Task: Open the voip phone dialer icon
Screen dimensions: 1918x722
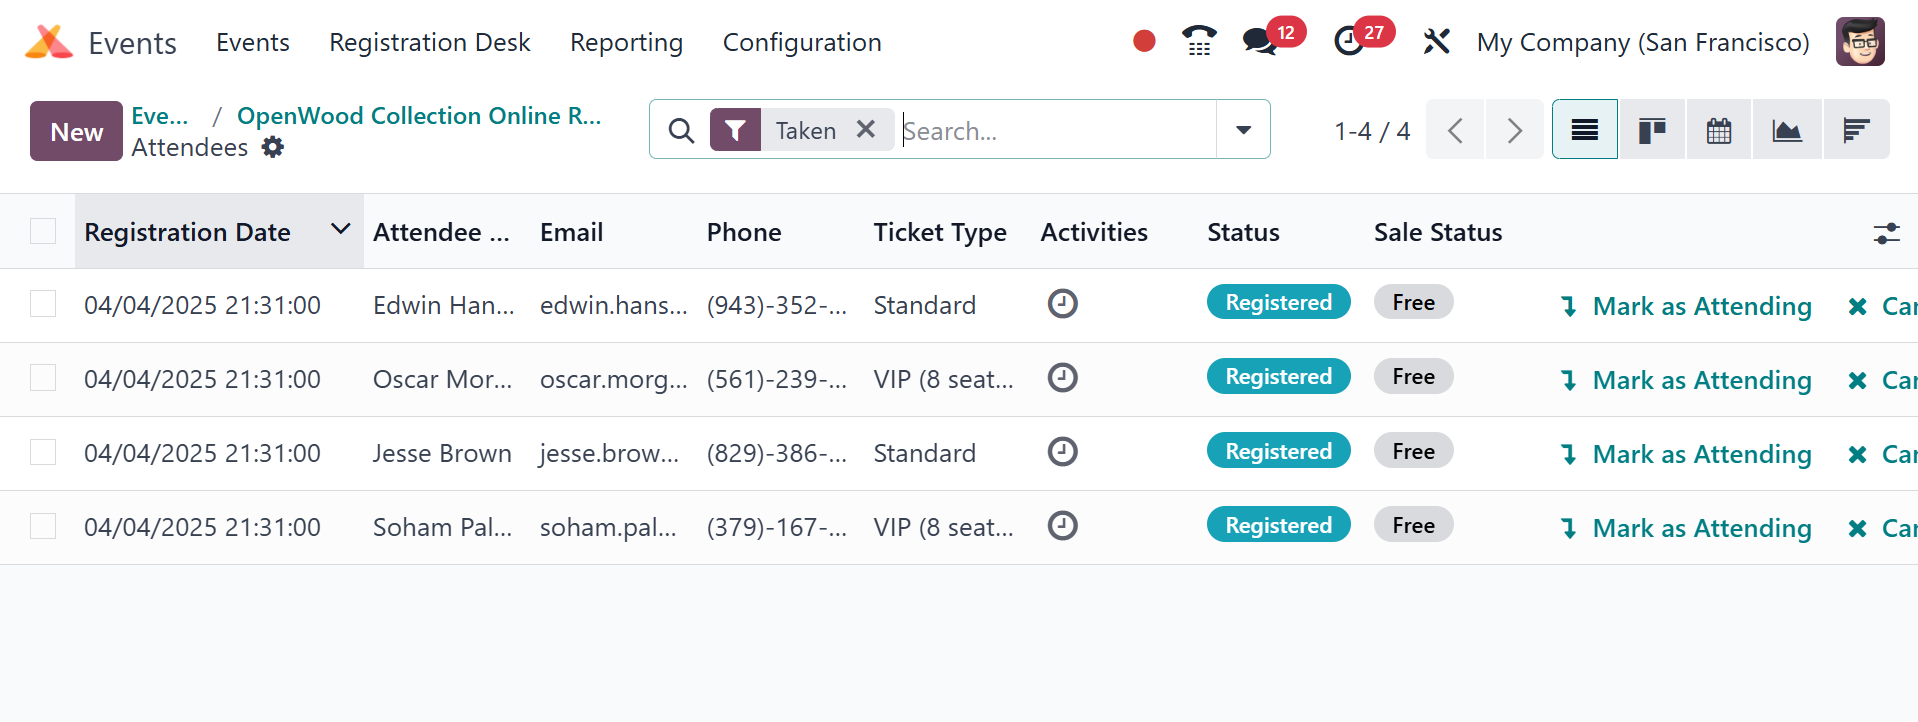Action: 1199,41
